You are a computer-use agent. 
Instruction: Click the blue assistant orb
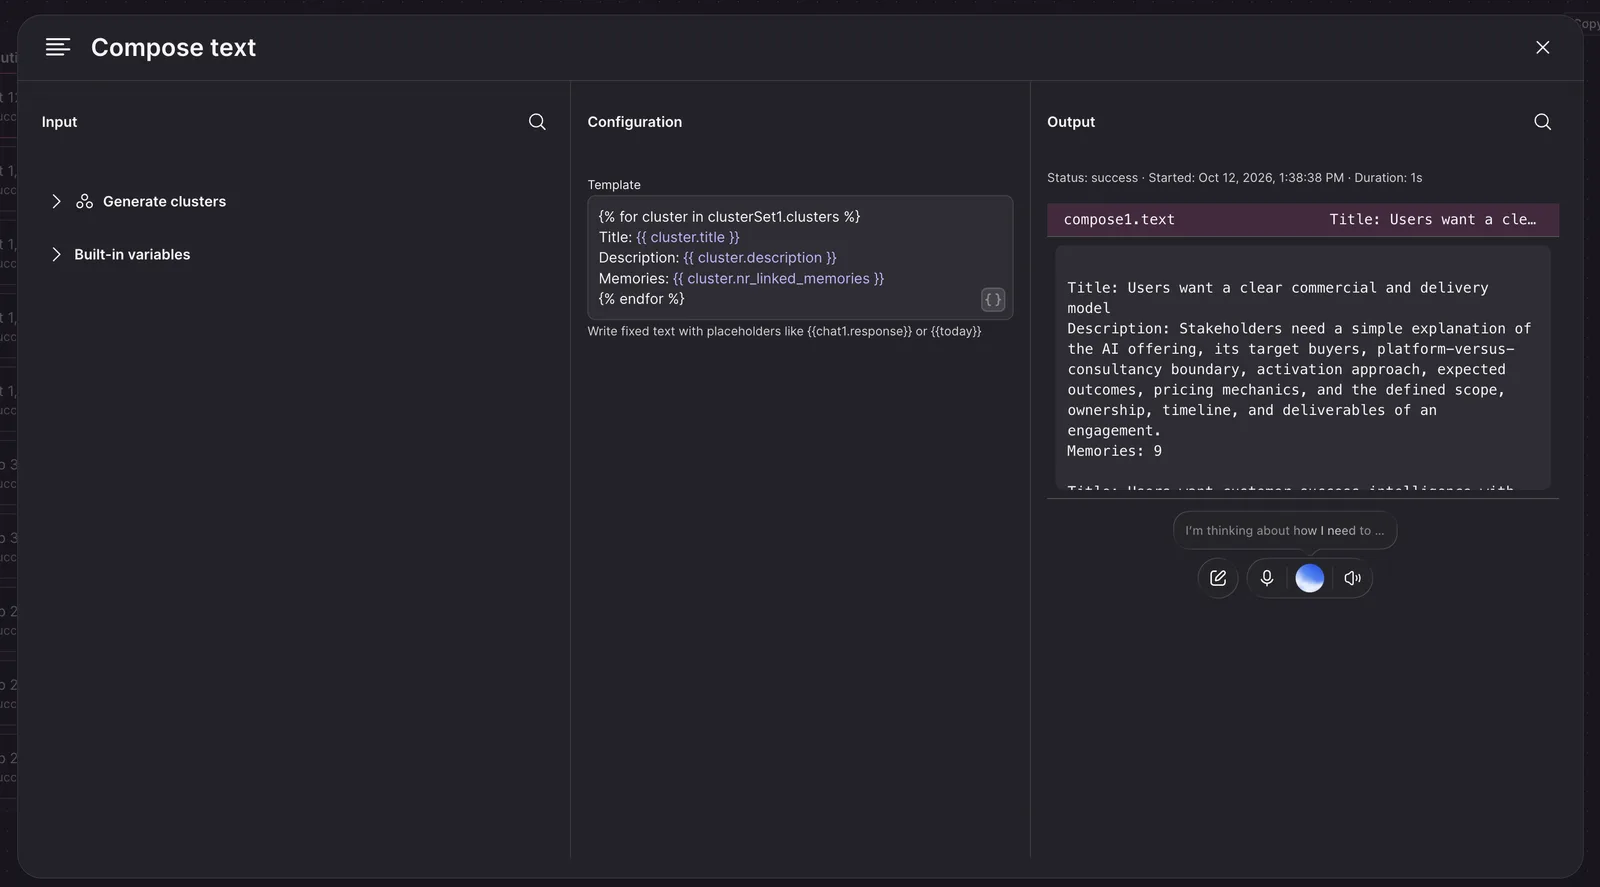point(1310,578)
